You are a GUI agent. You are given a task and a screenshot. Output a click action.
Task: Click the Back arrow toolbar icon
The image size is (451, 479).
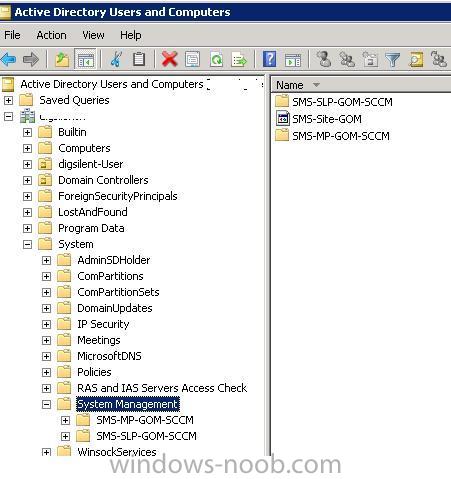[9, 60]
